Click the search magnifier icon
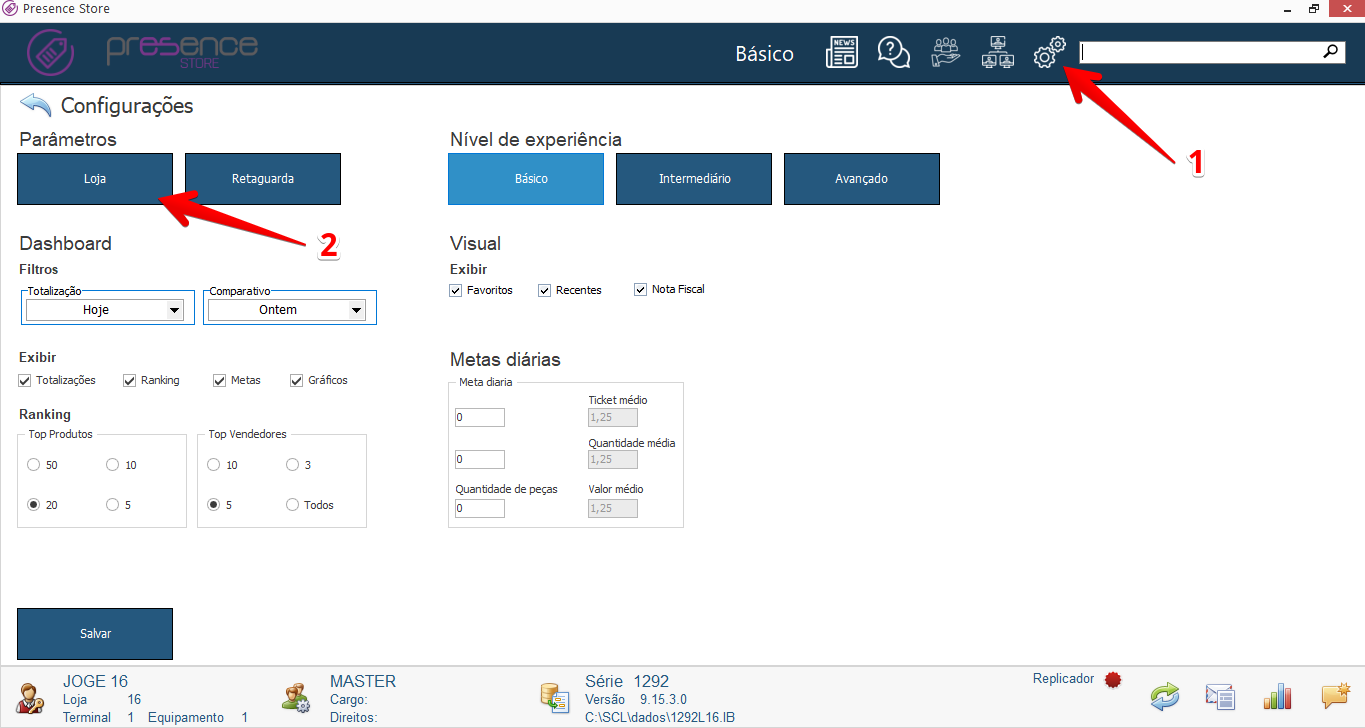 pos(1332,51)
